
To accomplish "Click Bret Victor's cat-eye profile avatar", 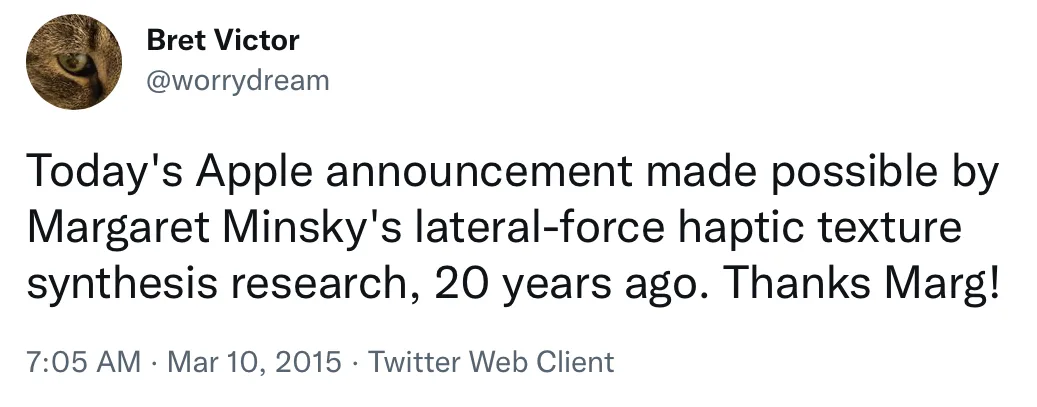I will 73,62.
